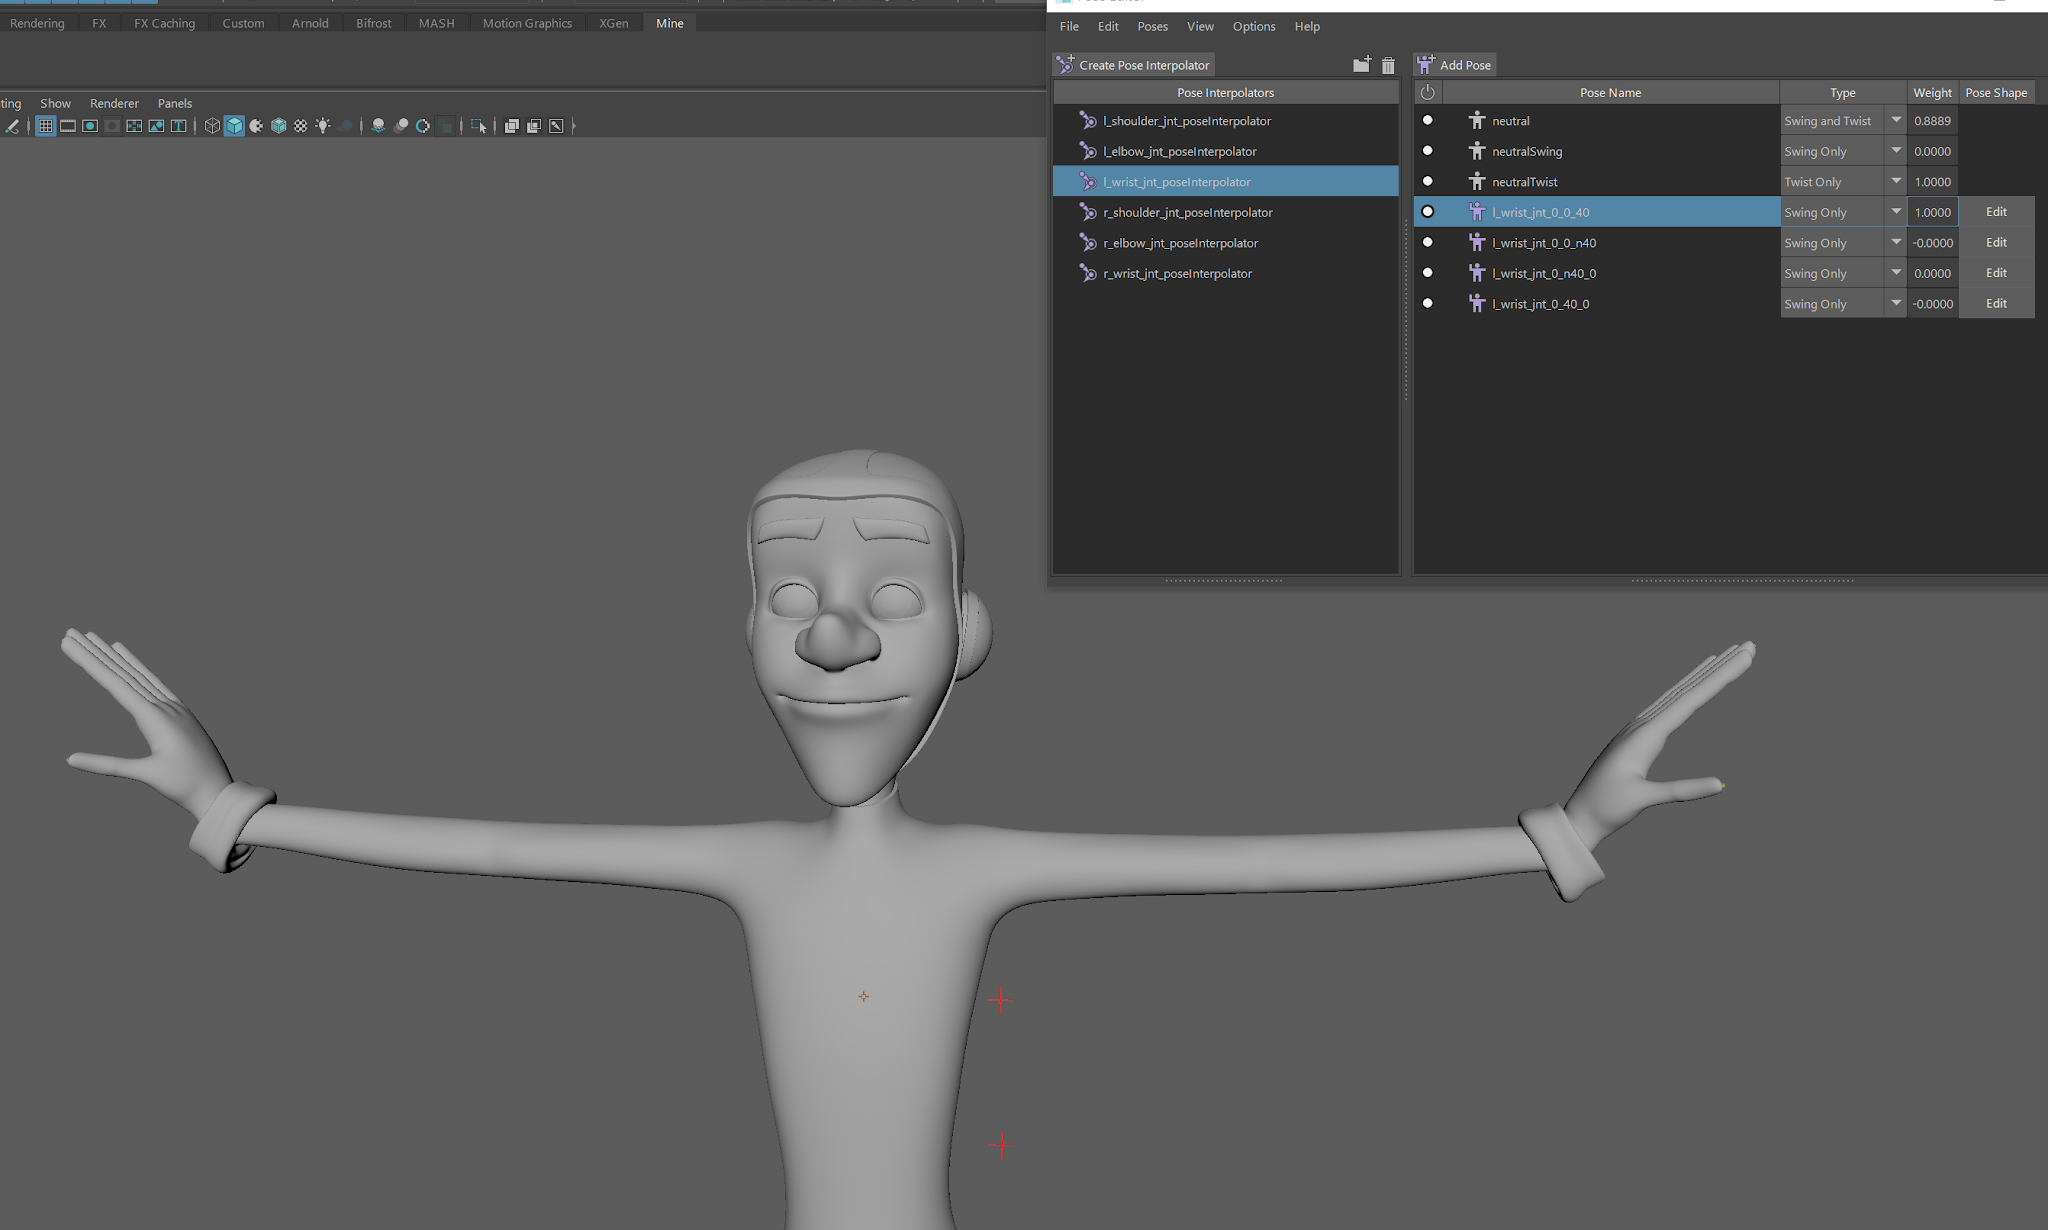This screenshot has width=2048, height=1230.
Task: Switch to the Arnold shelf tab
Action: click(x=310, y=23)
